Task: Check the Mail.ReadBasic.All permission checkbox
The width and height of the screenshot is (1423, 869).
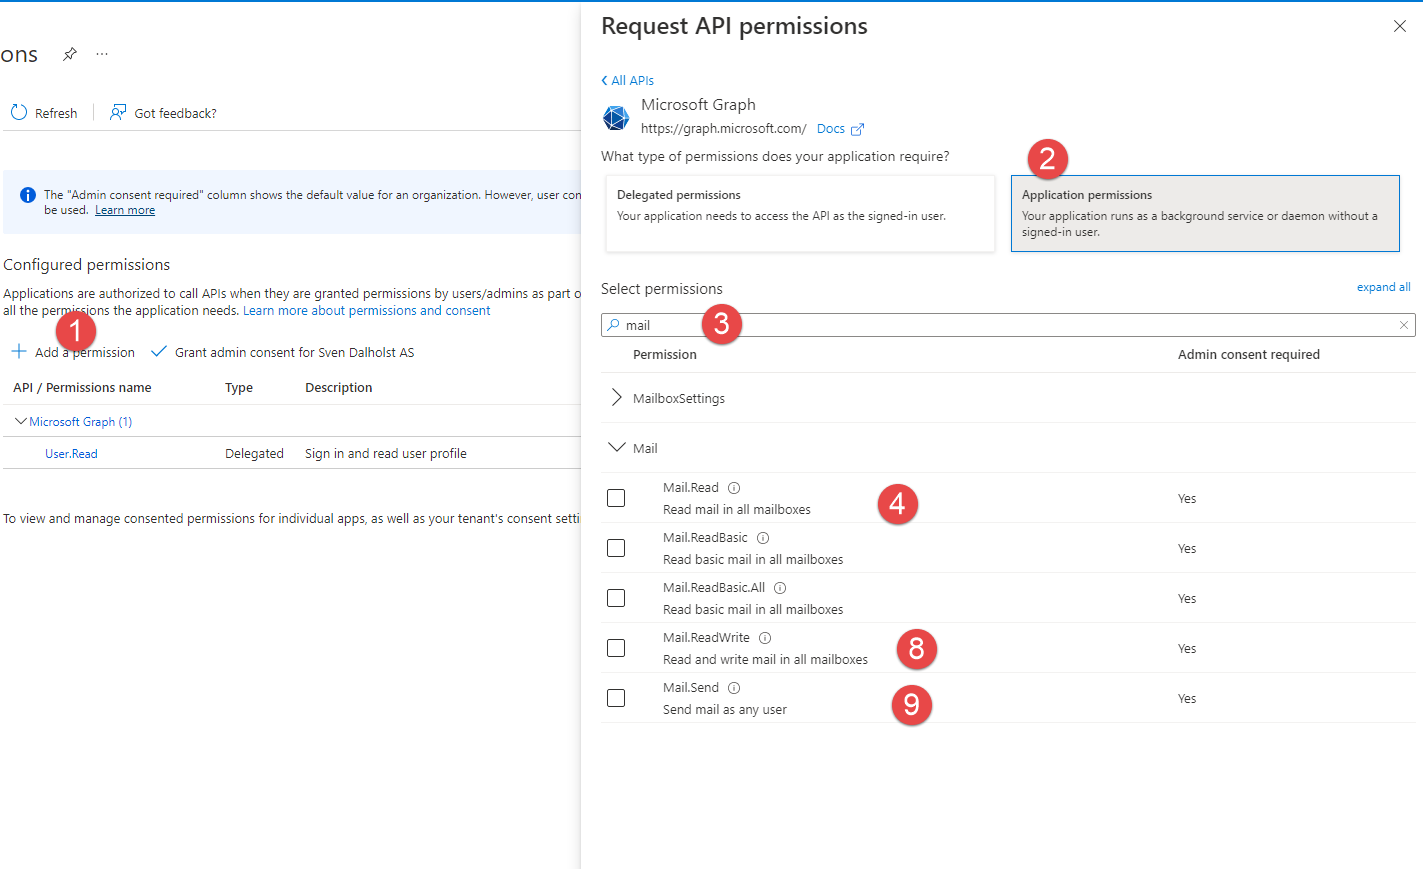Action: tap(616, 598)
